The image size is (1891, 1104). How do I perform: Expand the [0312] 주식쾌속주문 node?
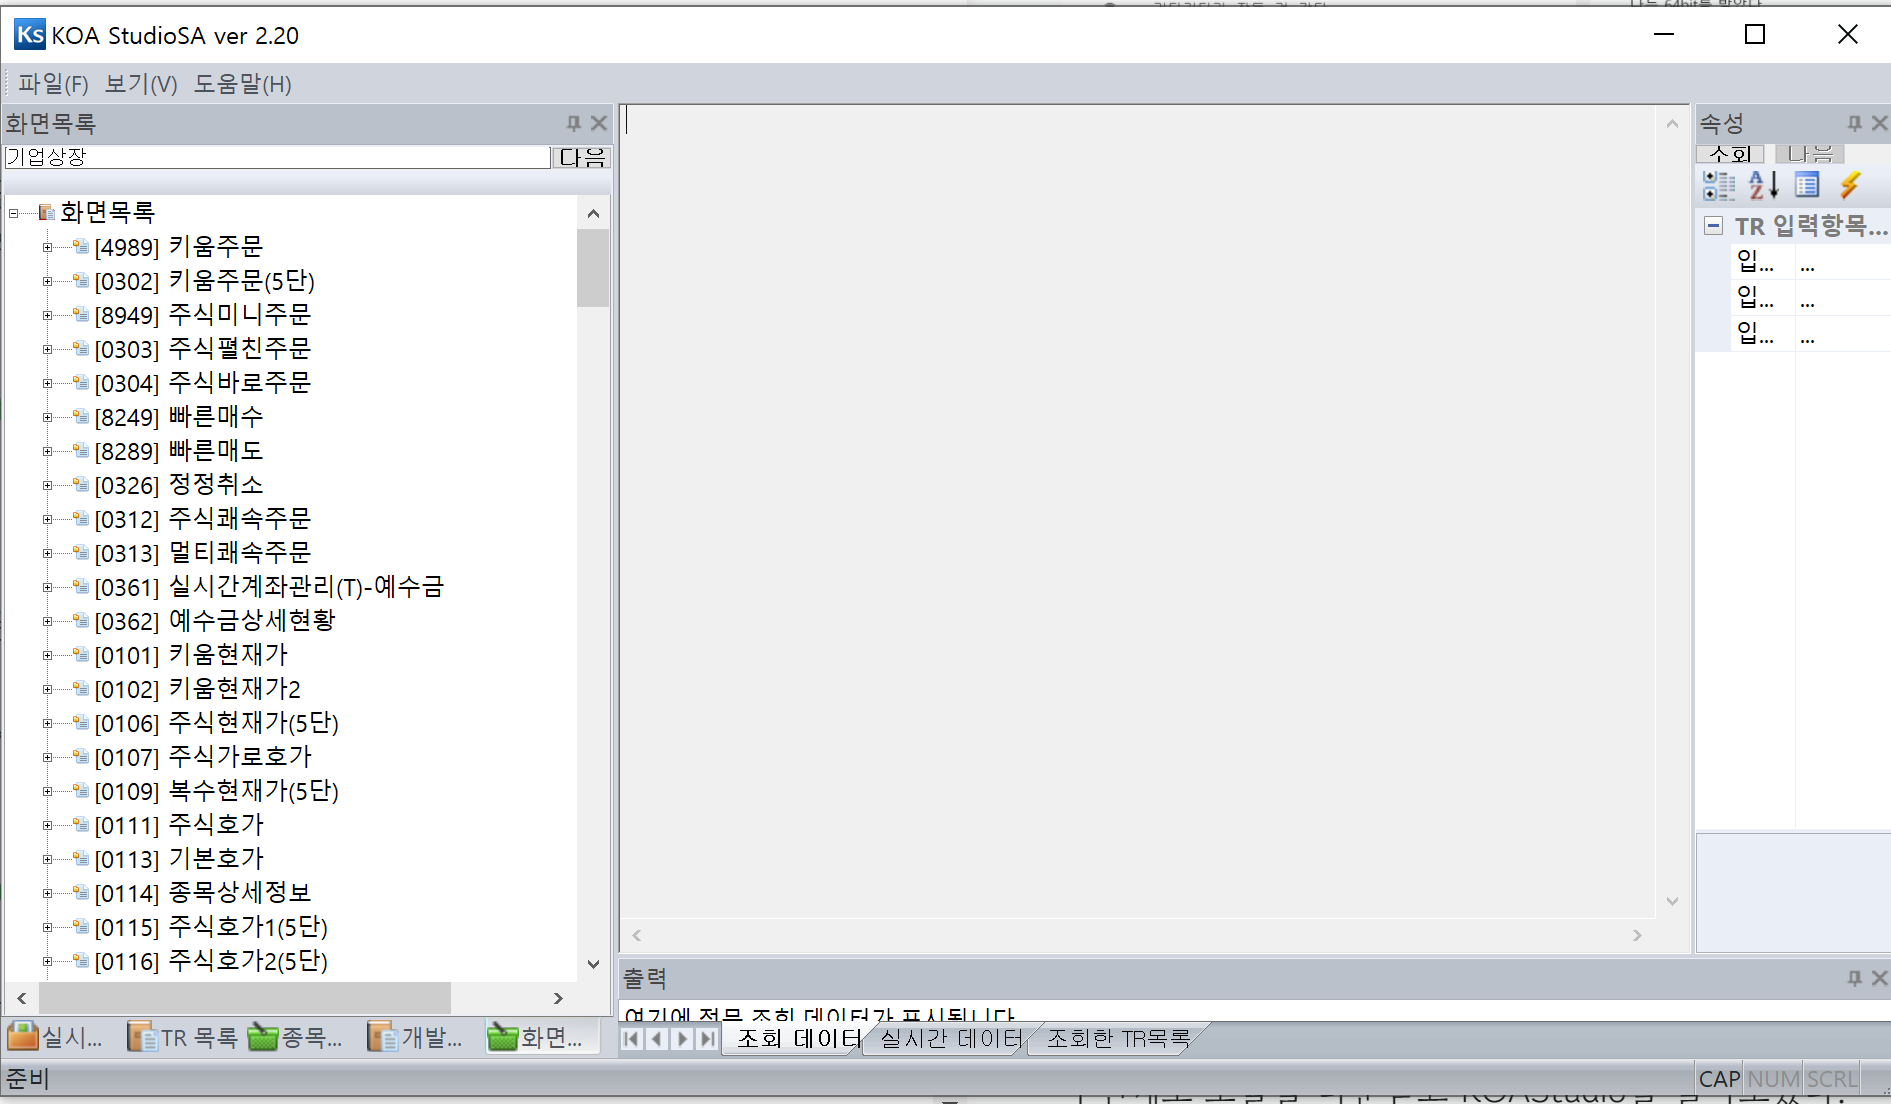click(x=47, y=520)
